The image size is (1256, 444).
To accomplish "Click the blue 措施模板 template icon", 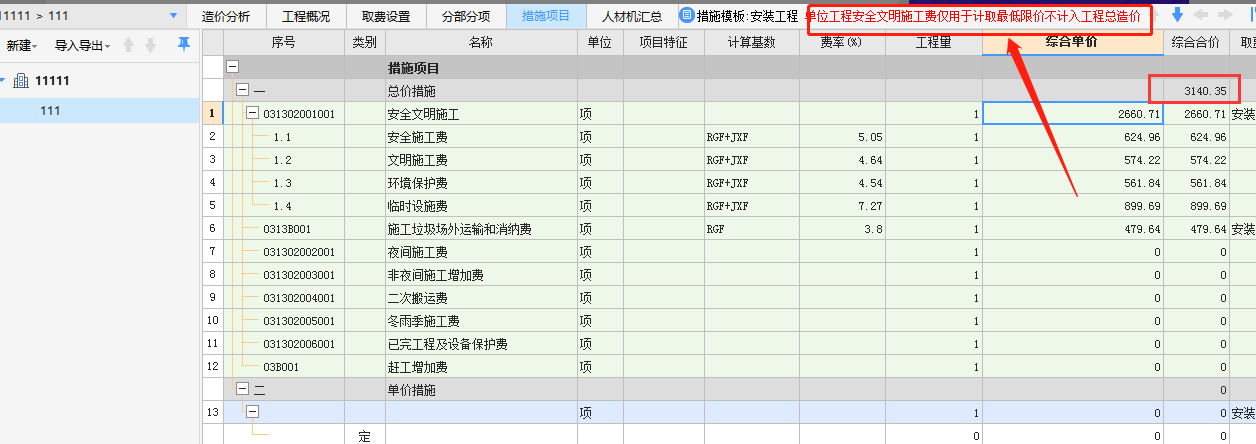I will click(x=686, y=16).
